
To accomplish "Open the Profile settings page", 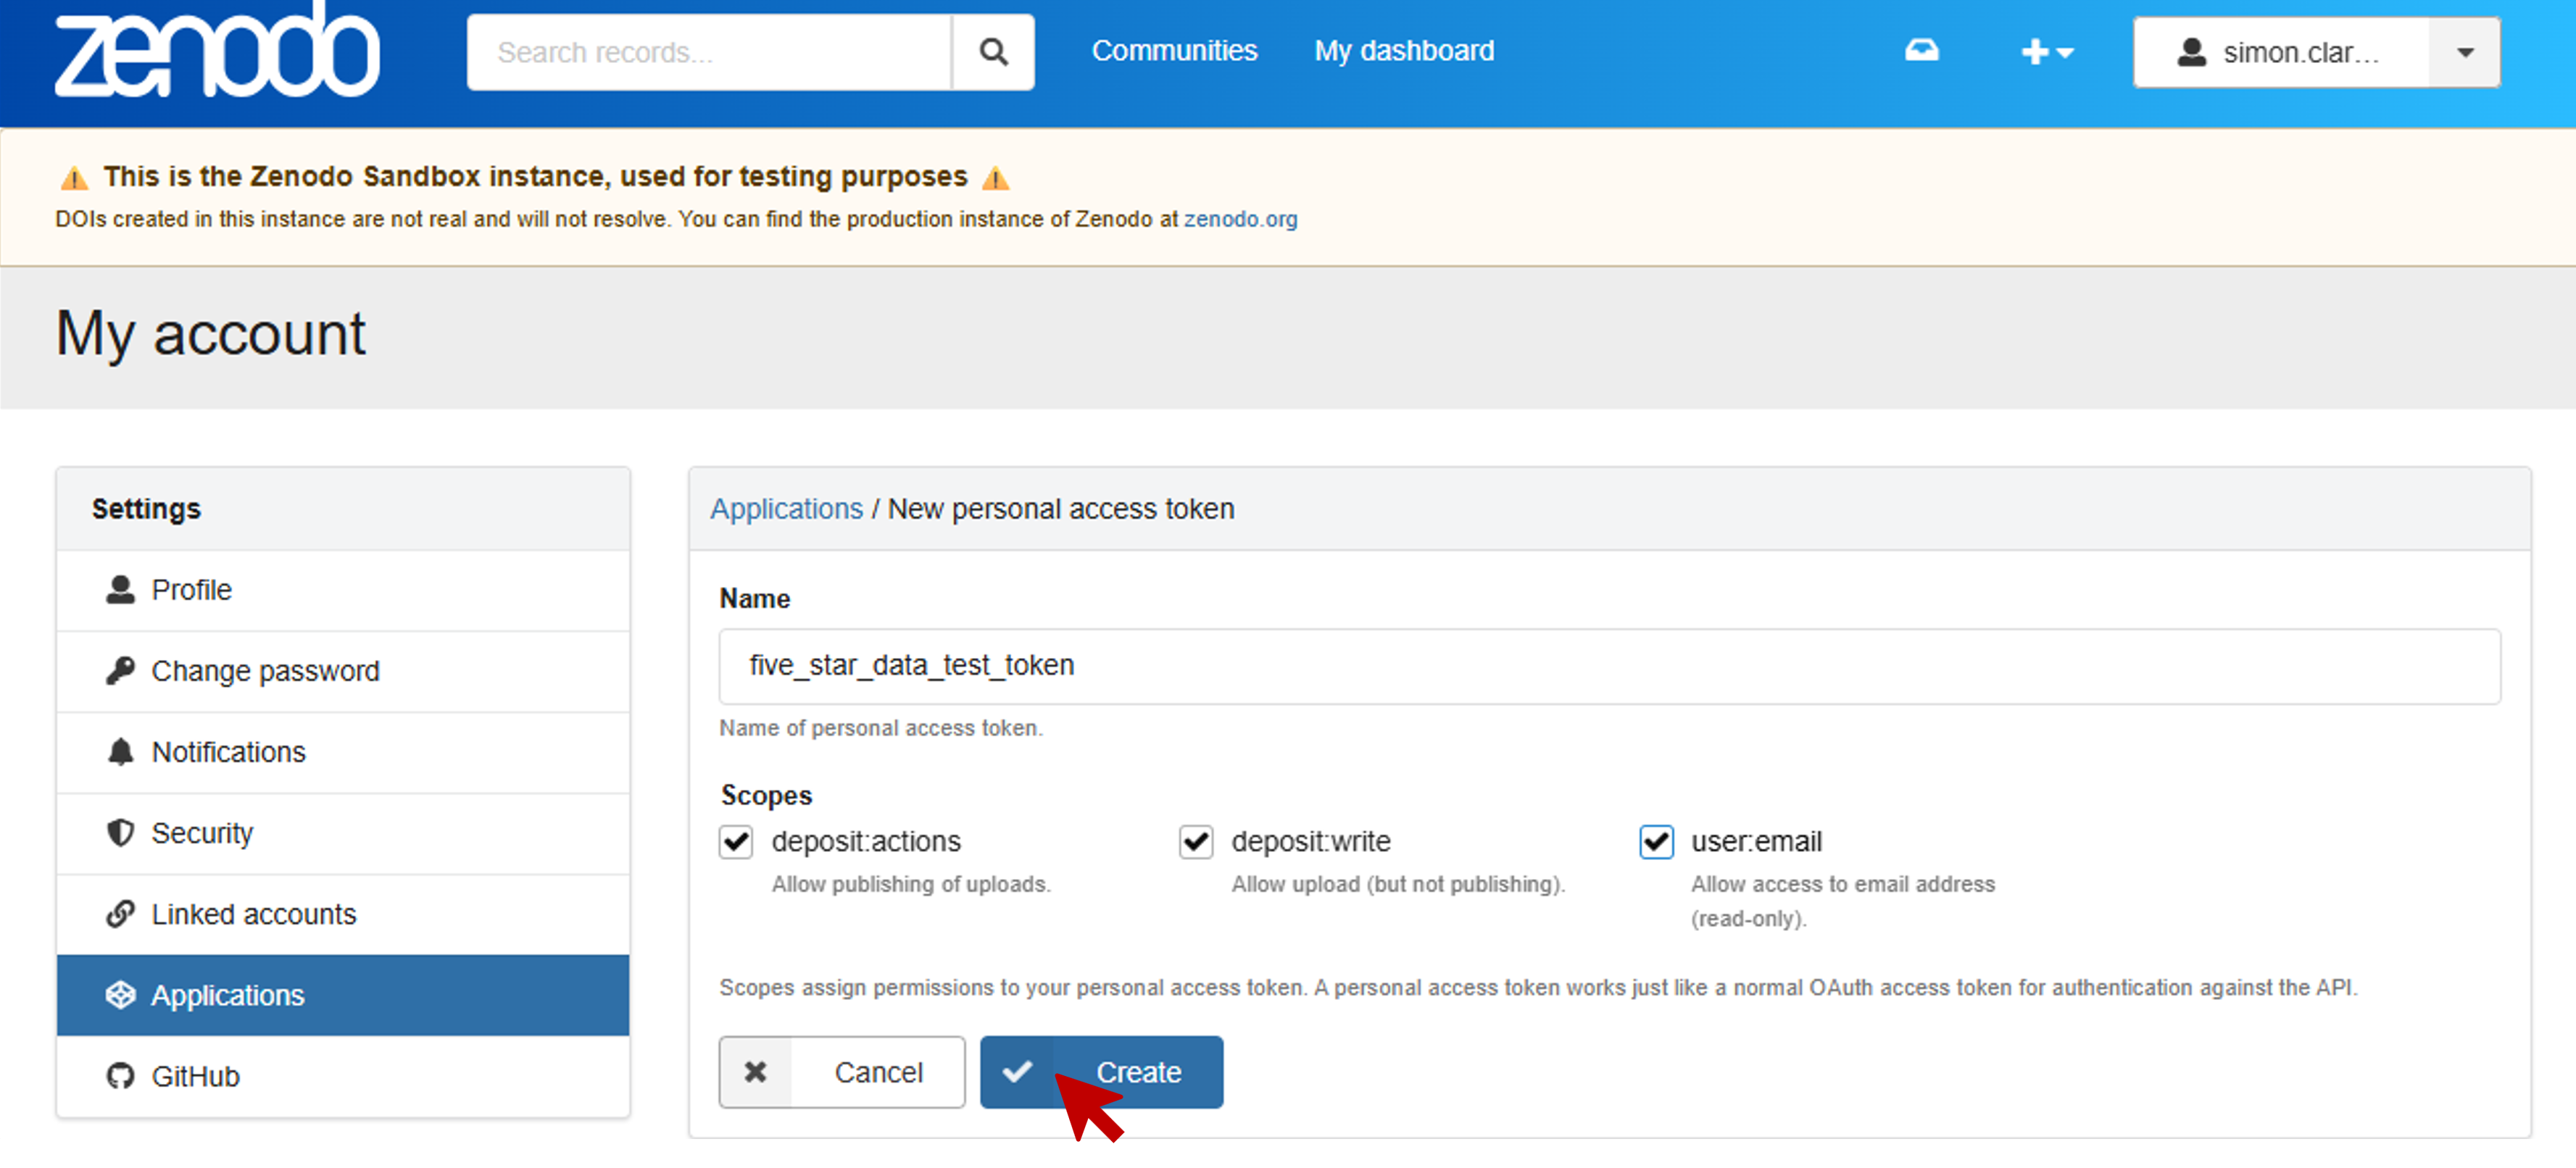I will tap(343, 590).
